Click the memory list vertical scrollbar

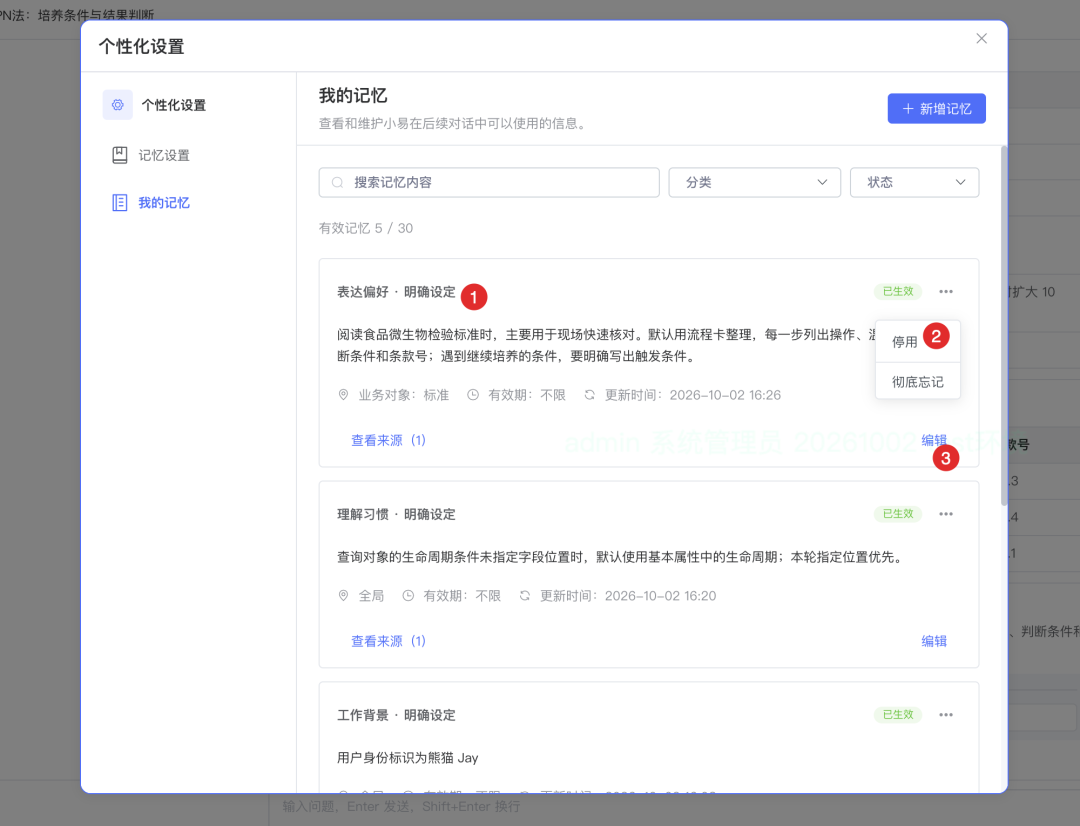pos(1004,325)
